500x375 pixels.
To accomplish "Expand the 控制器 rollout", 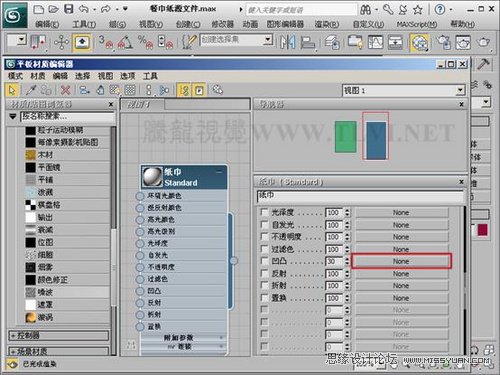I will [59, 335].
